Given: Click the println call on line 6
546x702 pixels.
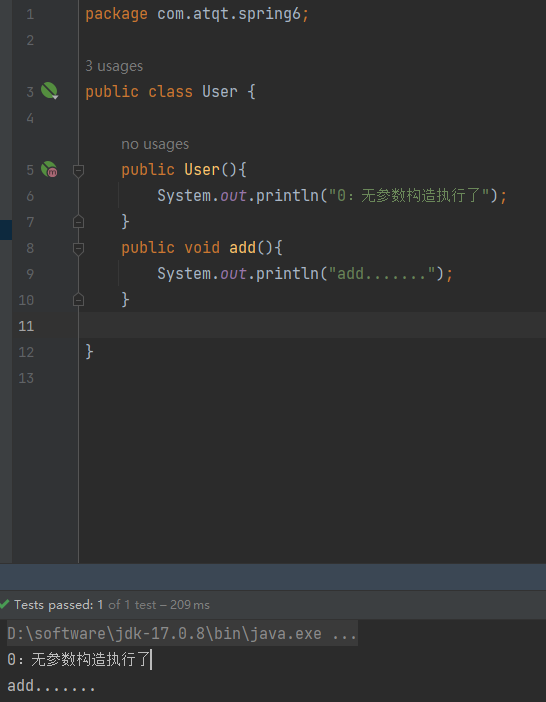Looking at the screenshot, I should [287, 196].
